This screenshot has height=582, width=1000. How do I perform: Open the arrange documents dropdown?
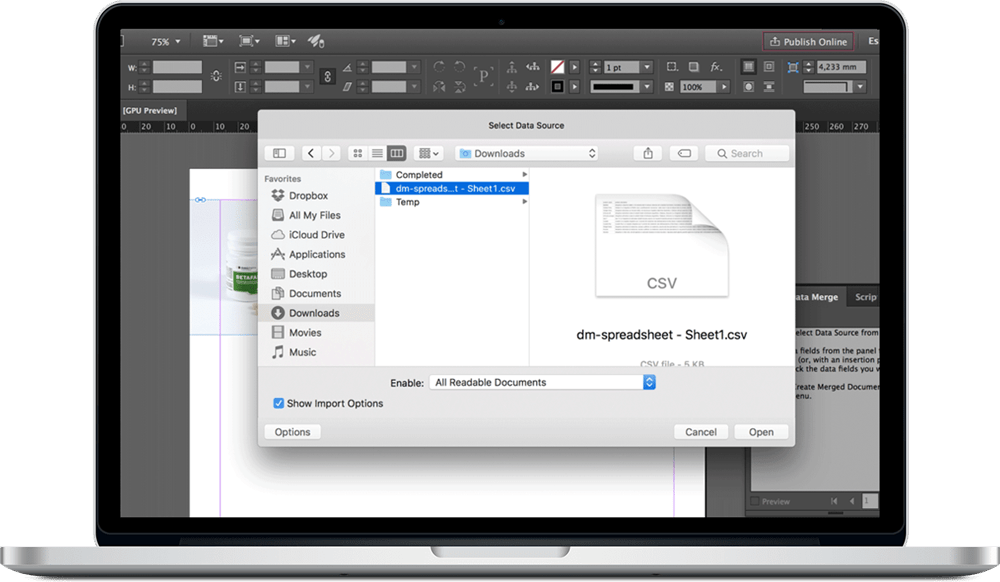tap(286, 41)
